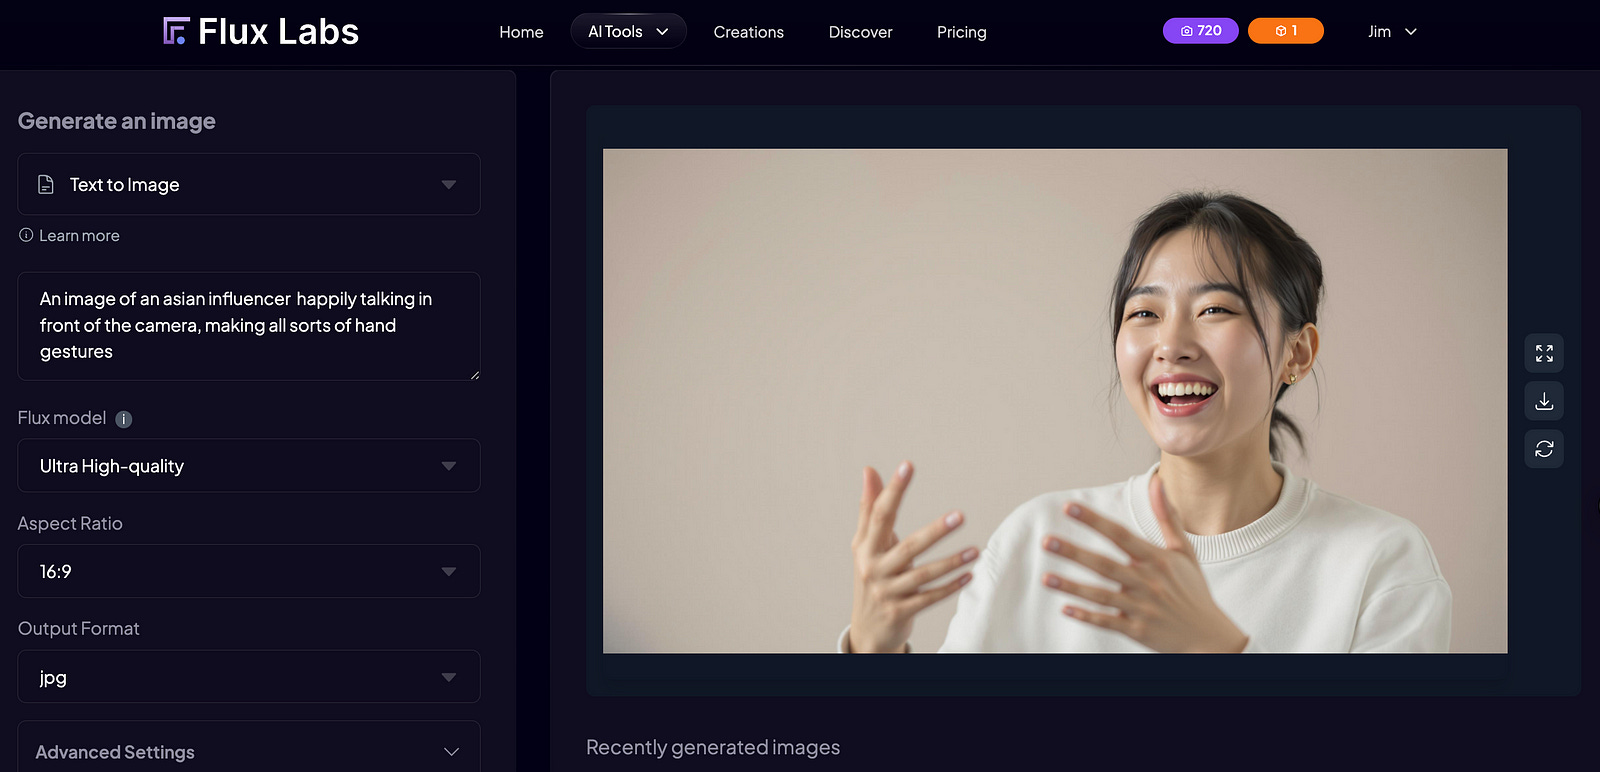This screenshot has height=772, width=1600.
Task: Click the generated woman image preview
Action: (x=1055, y=401)
